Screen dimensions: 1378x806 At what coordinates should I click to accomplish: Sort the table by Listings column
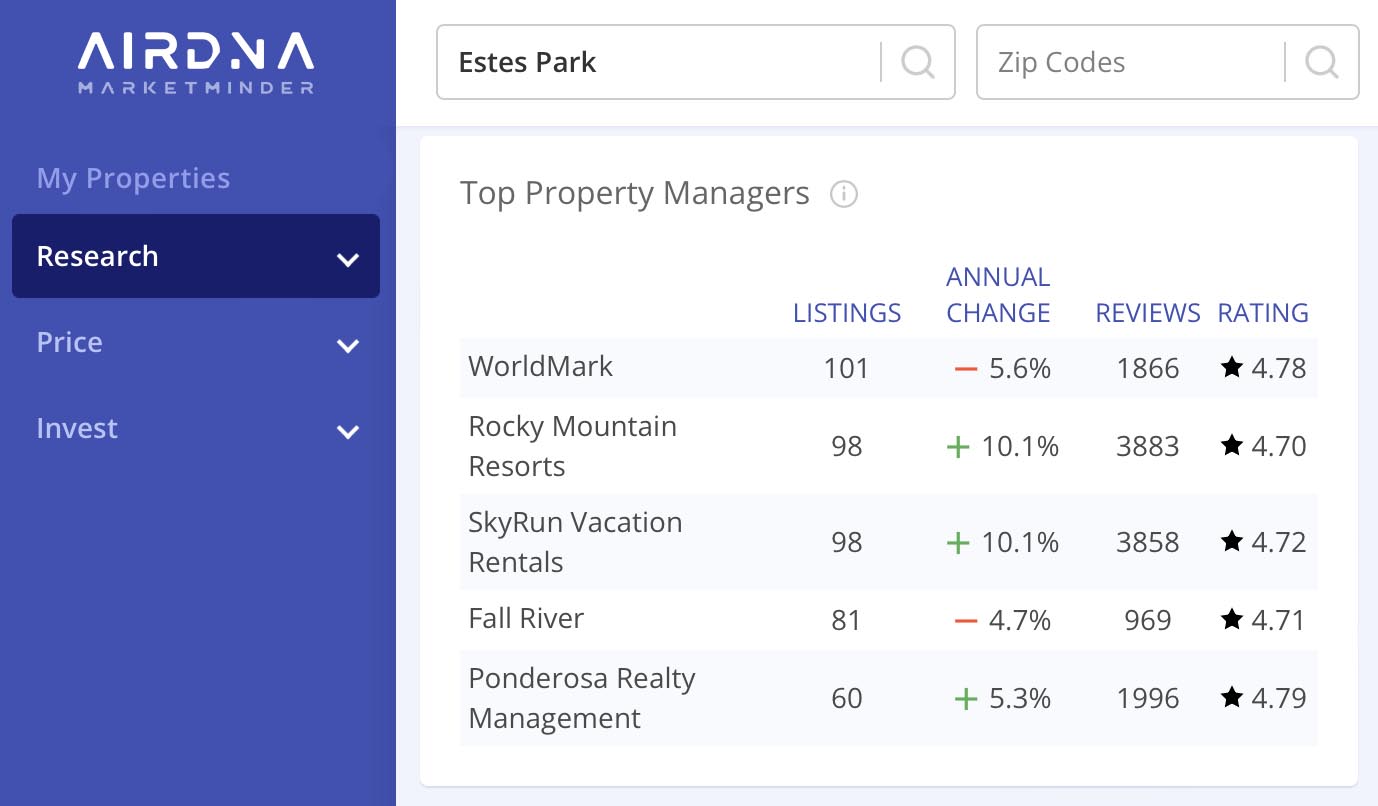point(846,313)
